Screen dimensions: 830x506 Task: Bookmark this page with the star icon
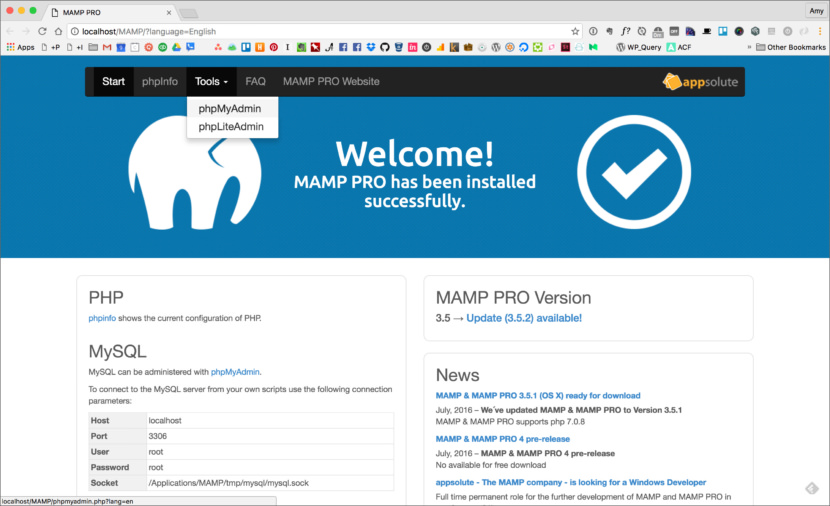click(575, 31)
